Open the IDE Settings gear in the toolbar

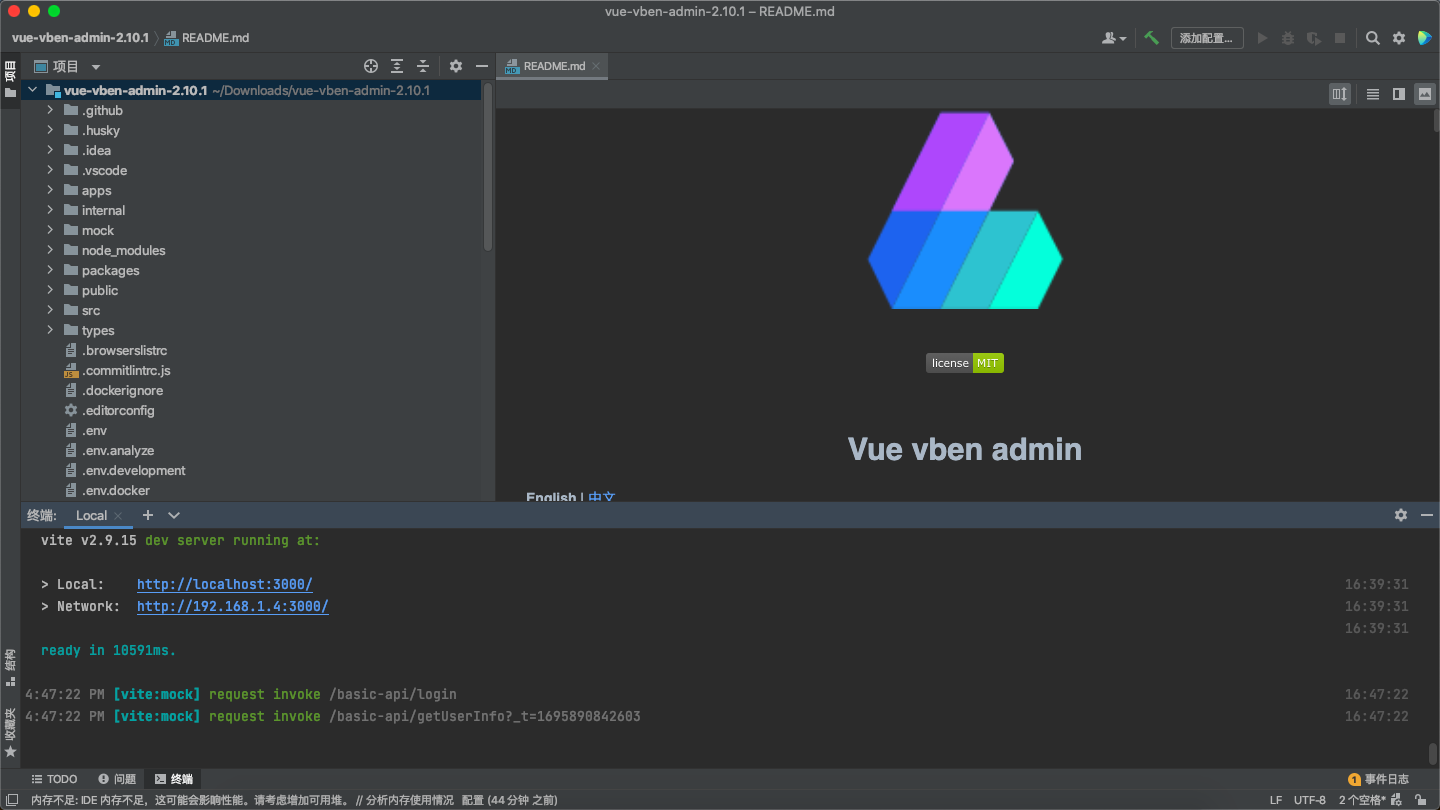1398,37
